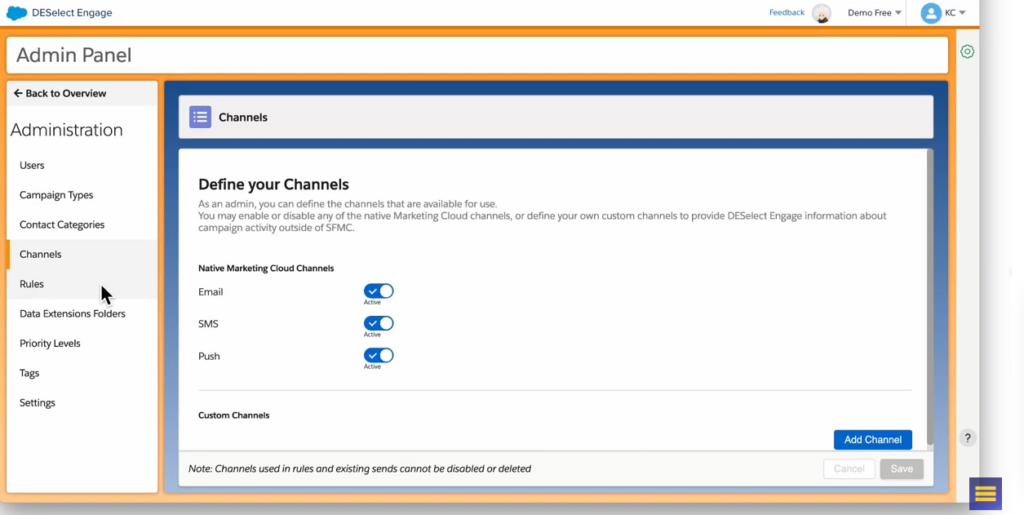Switch off the Push channel toggle
The height and width of the screenshot is (515, 1024).
click(378, 355)
